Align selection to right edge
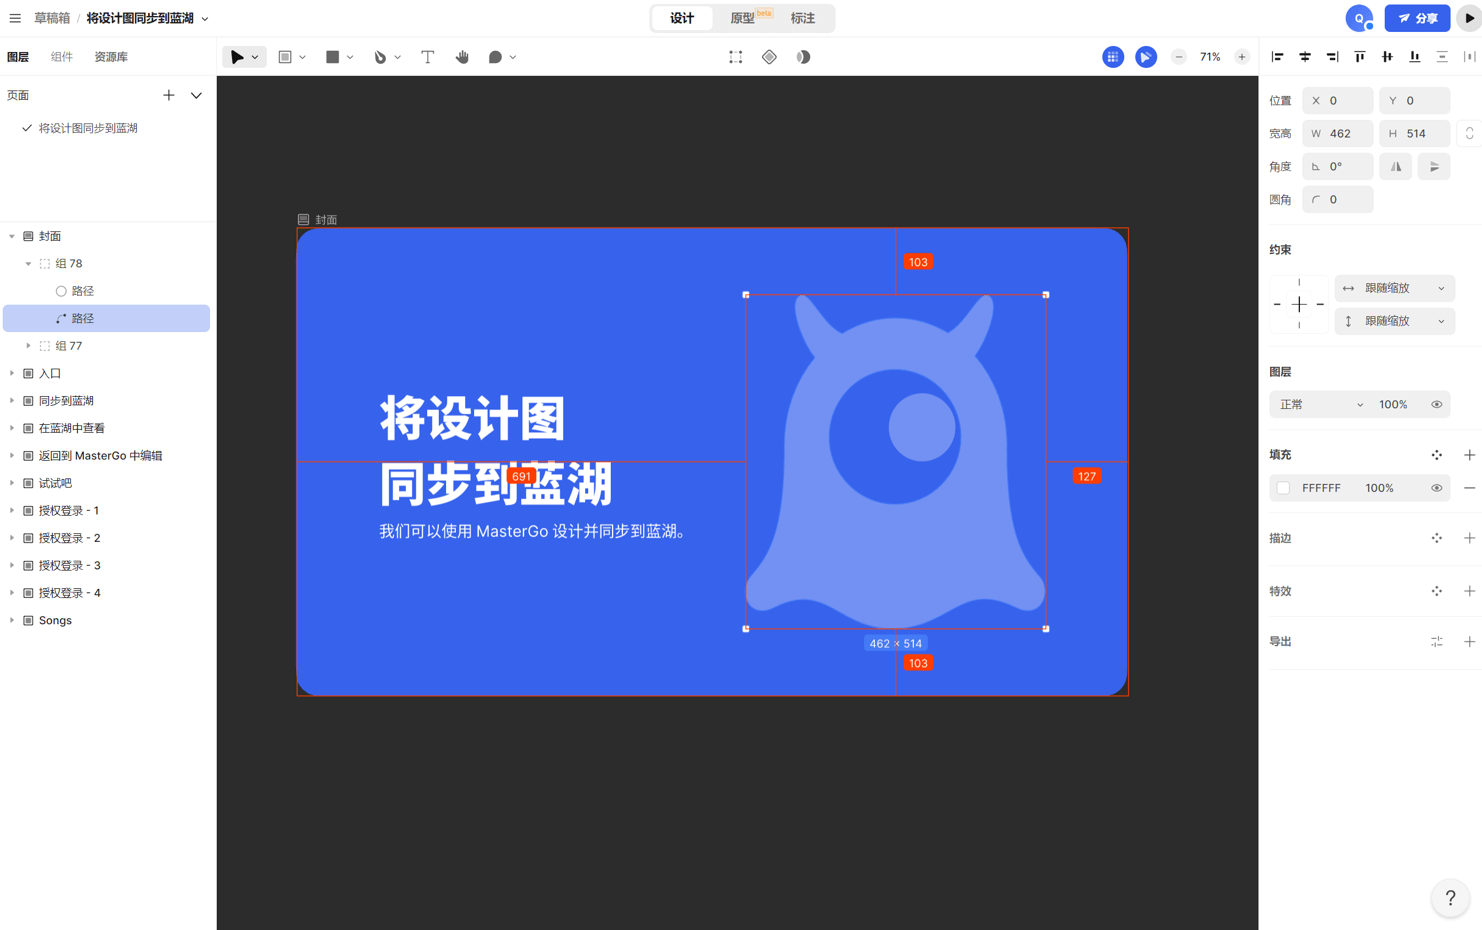 point(1332,57)
